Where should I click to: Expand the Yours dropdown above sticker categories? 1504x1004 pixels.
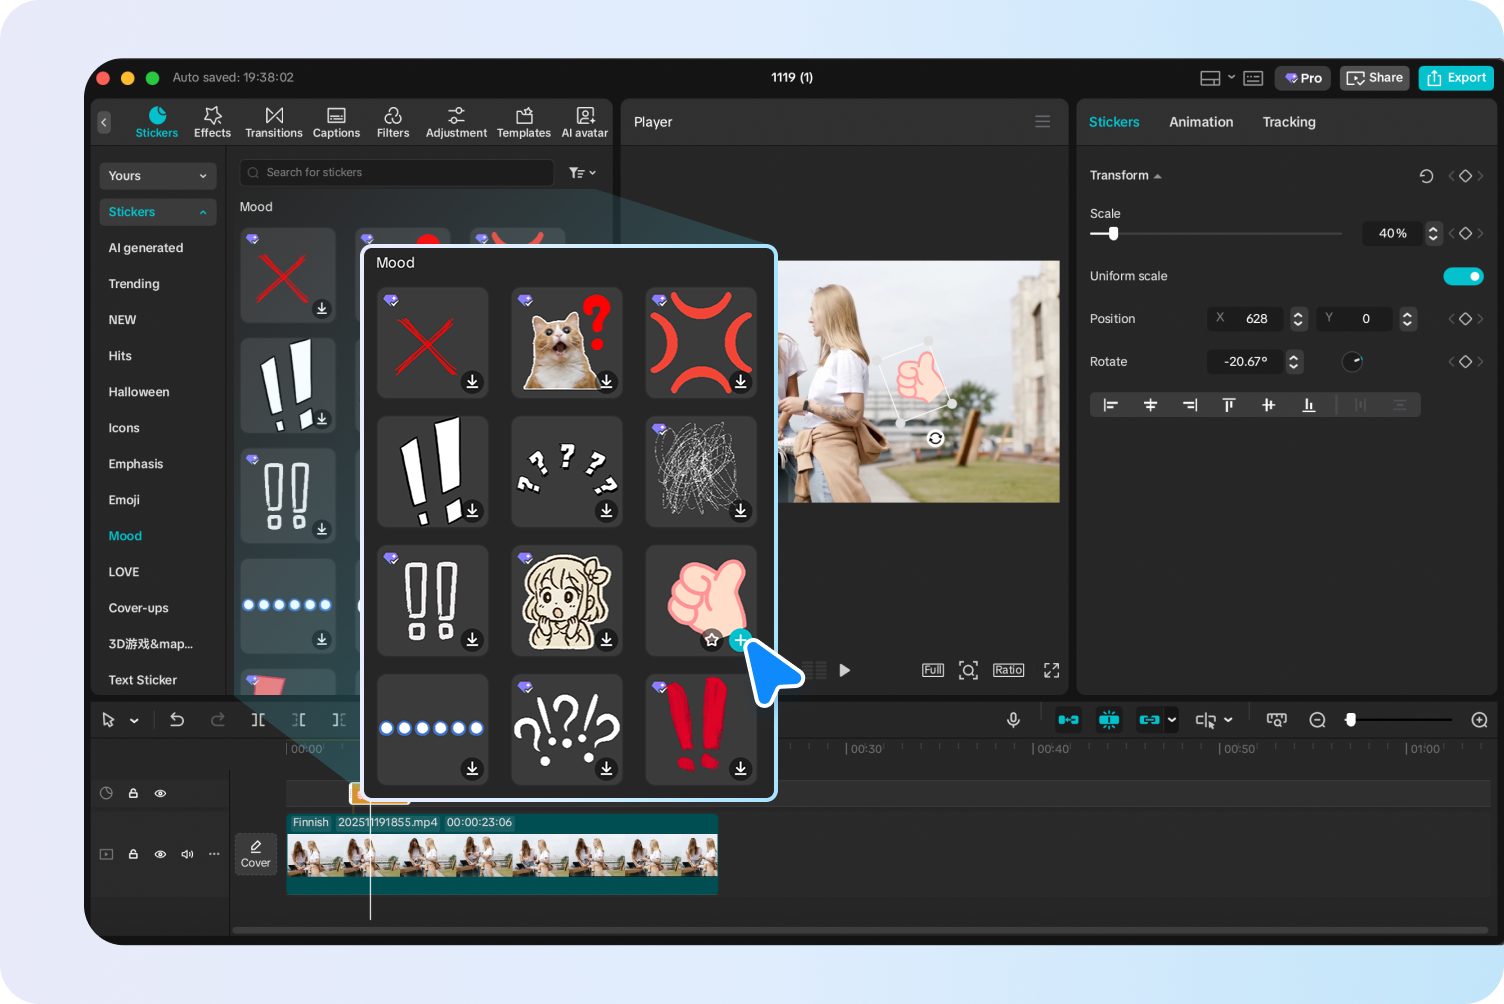tap(157, 175)
